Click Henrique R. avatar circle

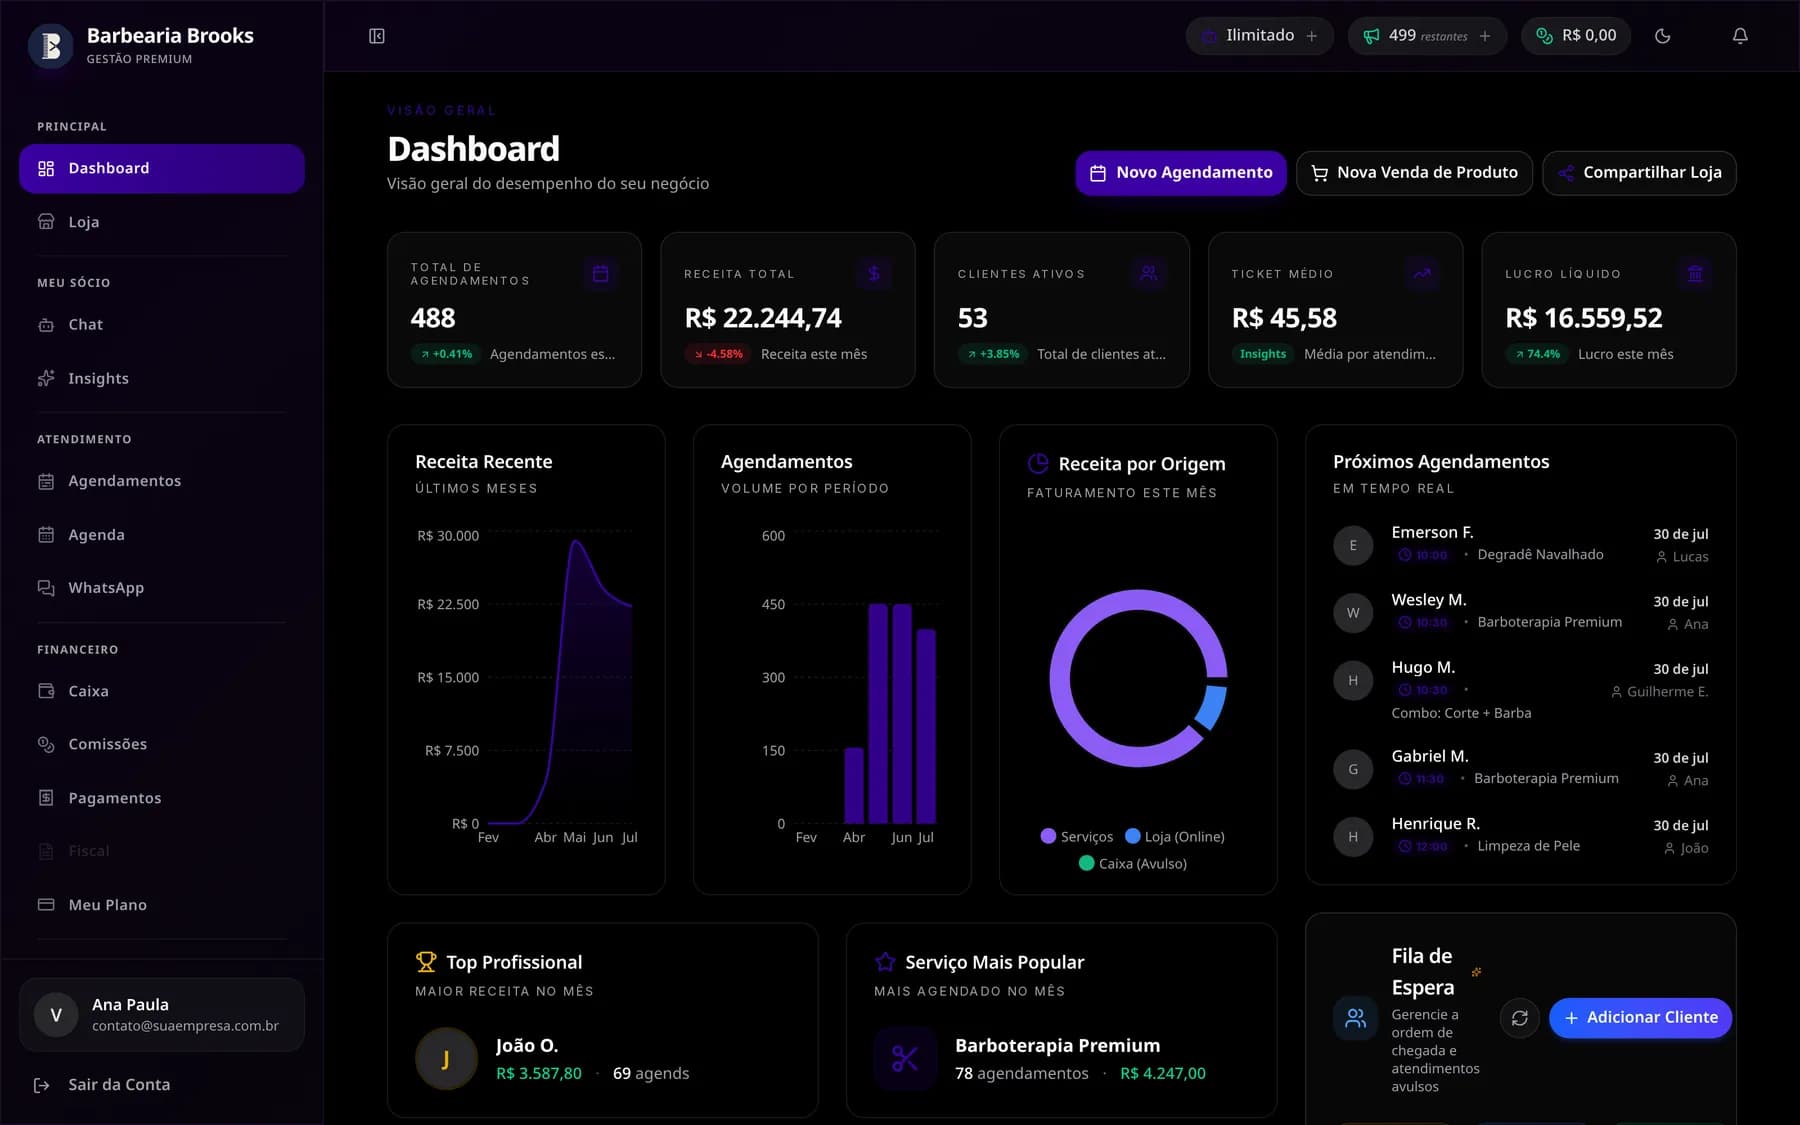pyautogui.click(x=1353, y=837)
